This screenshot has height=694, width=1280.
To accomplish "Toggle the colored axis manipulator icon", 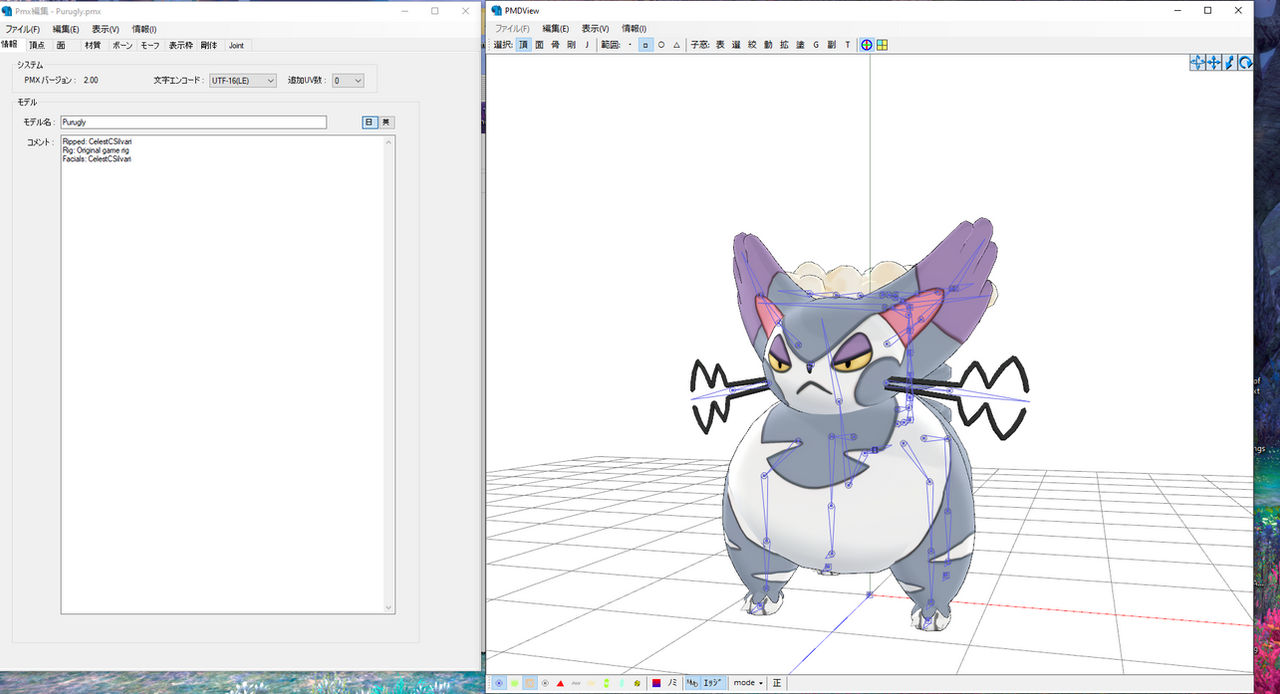I will coord(867,45).
